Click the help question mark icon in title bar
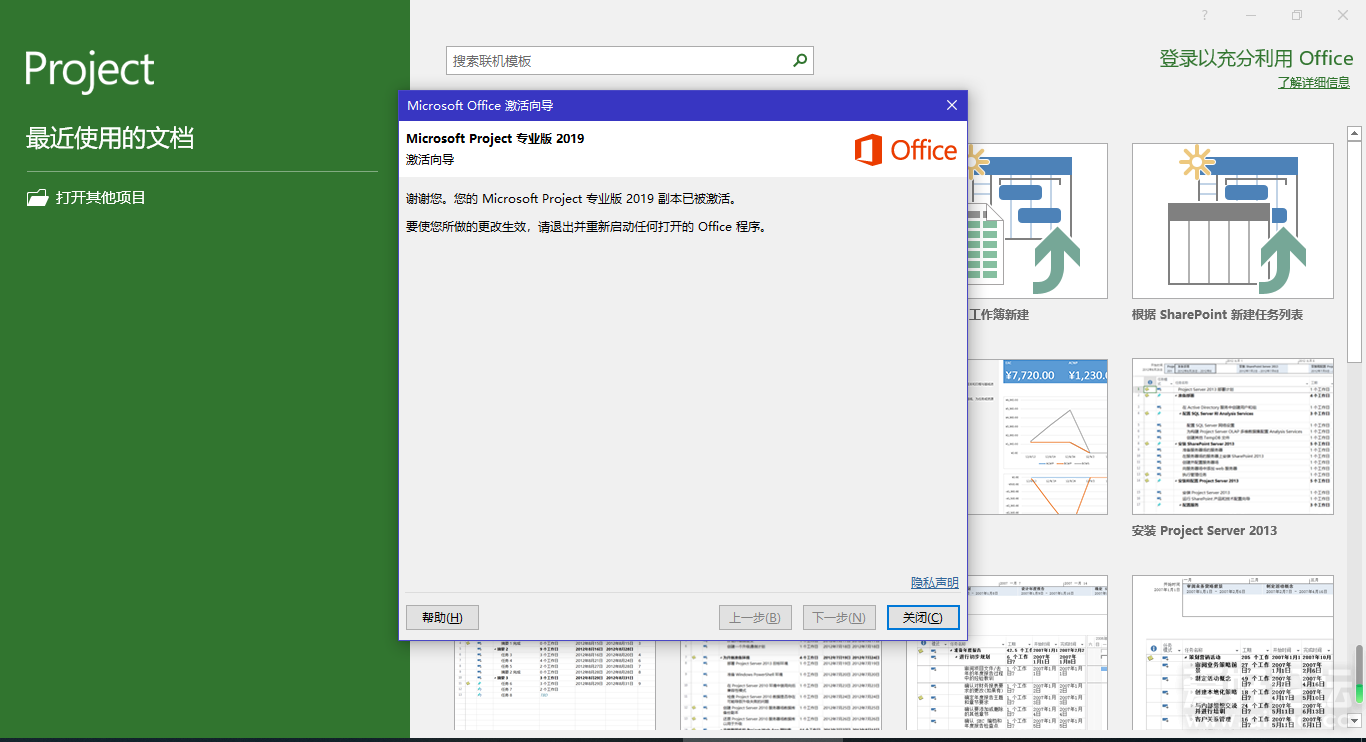 pos(1205,15)
